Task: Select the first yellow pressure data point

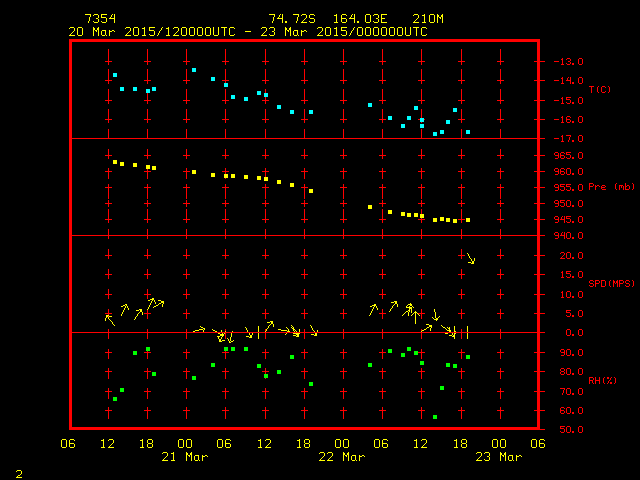Action: pos(115,161)
